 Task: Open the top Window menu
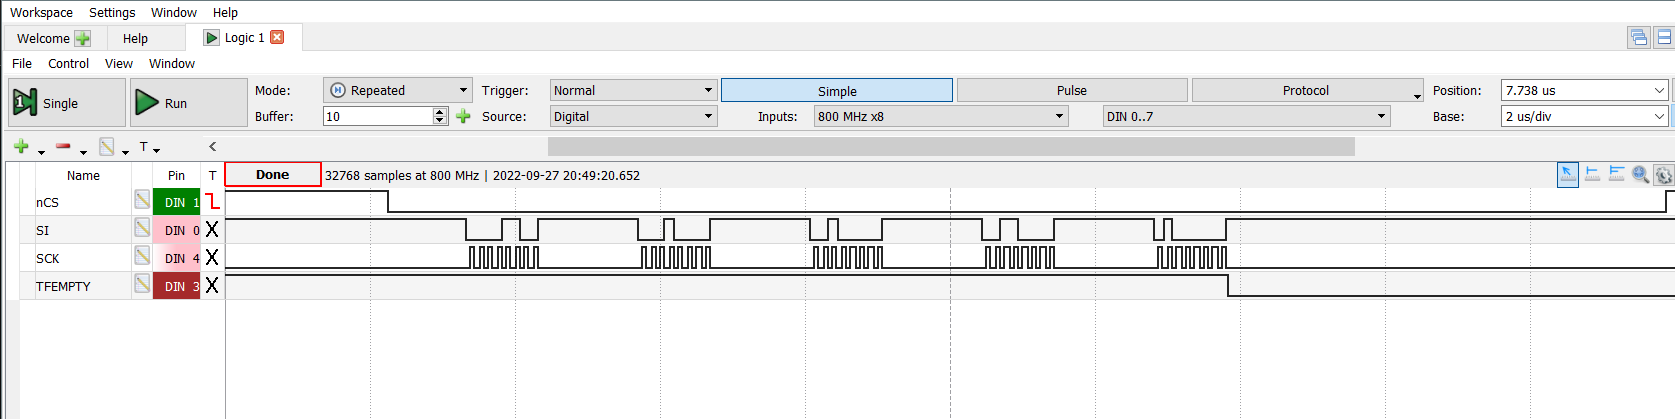point(174,12)
